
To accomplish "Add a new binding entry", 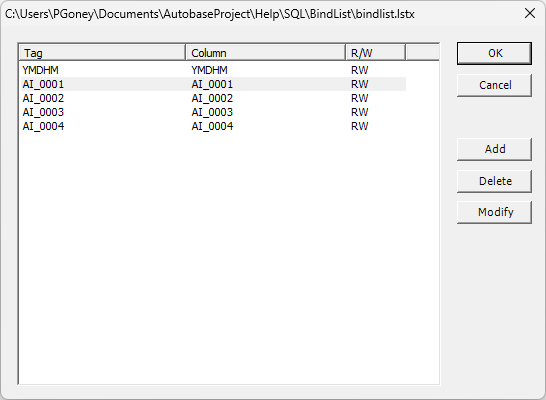I will coord(494,149).
